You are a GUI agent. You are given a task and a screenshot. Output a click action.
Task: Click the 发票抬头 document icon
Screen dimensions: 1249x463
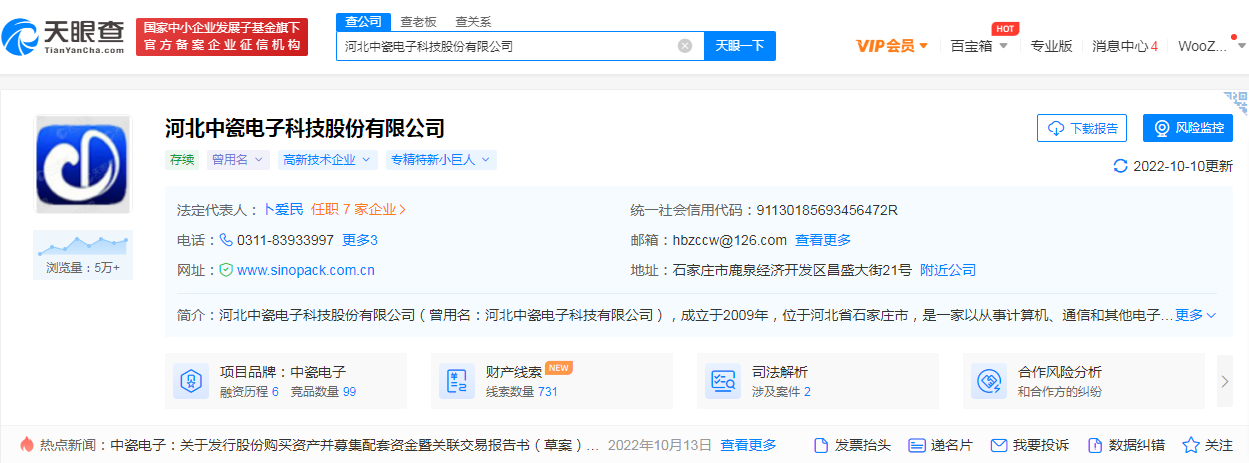coord(822,445)
